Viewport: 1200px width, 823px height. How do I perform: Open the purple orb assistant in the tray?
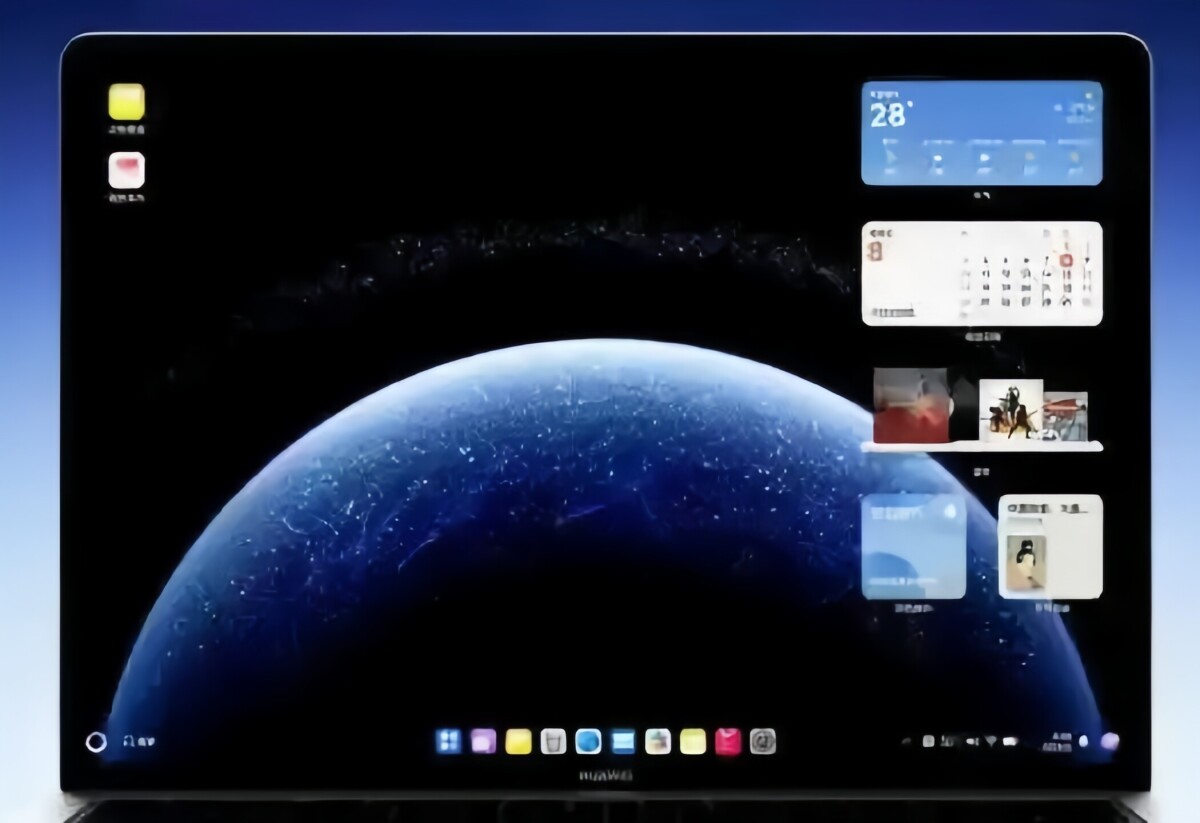1109,741
